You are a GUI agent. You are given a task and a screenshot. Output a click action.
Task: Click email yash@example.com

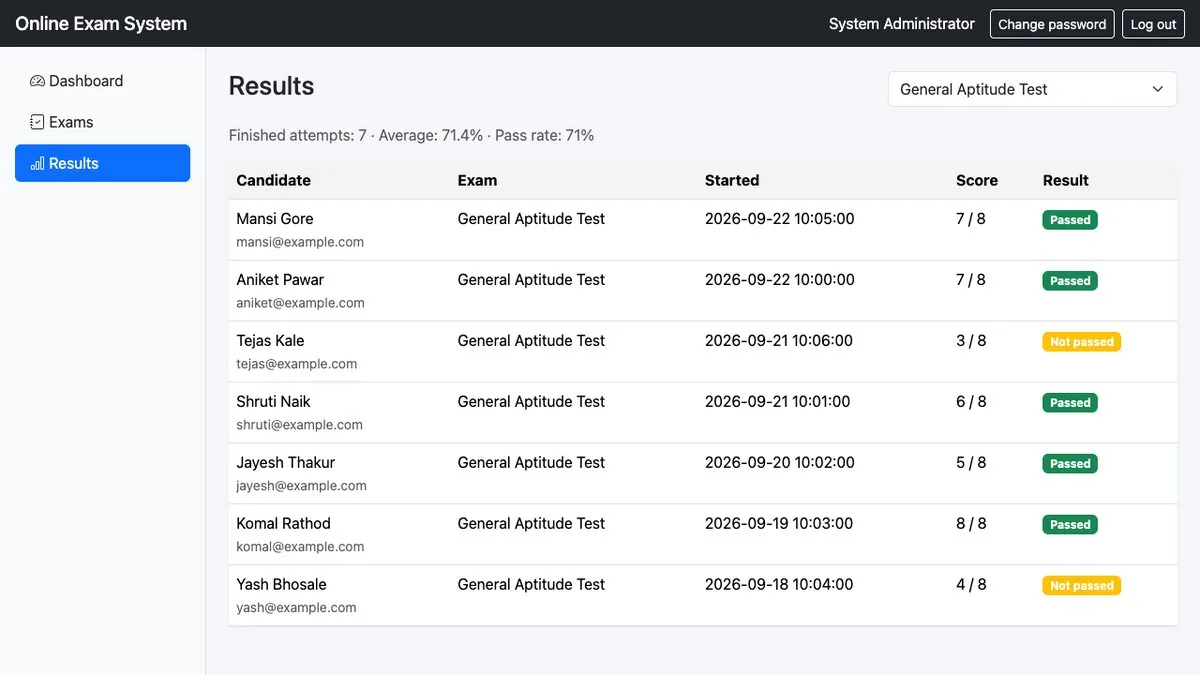pyautogui.click(x=296, y=608)
